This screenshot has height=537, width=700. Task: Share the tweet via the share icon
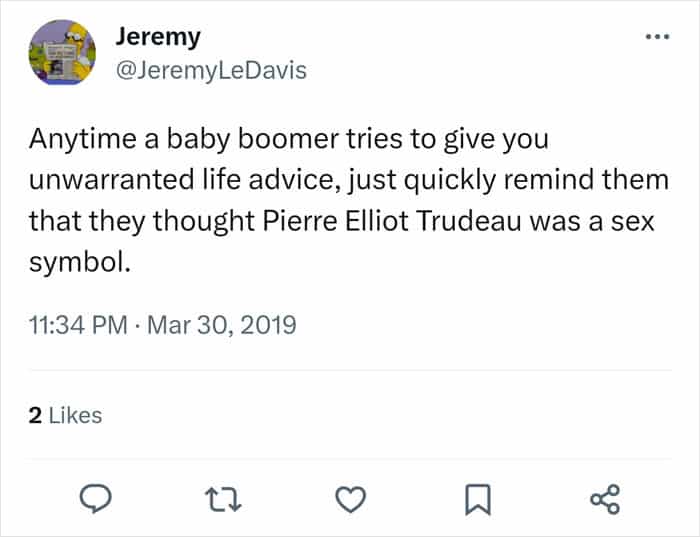(605, 499)
